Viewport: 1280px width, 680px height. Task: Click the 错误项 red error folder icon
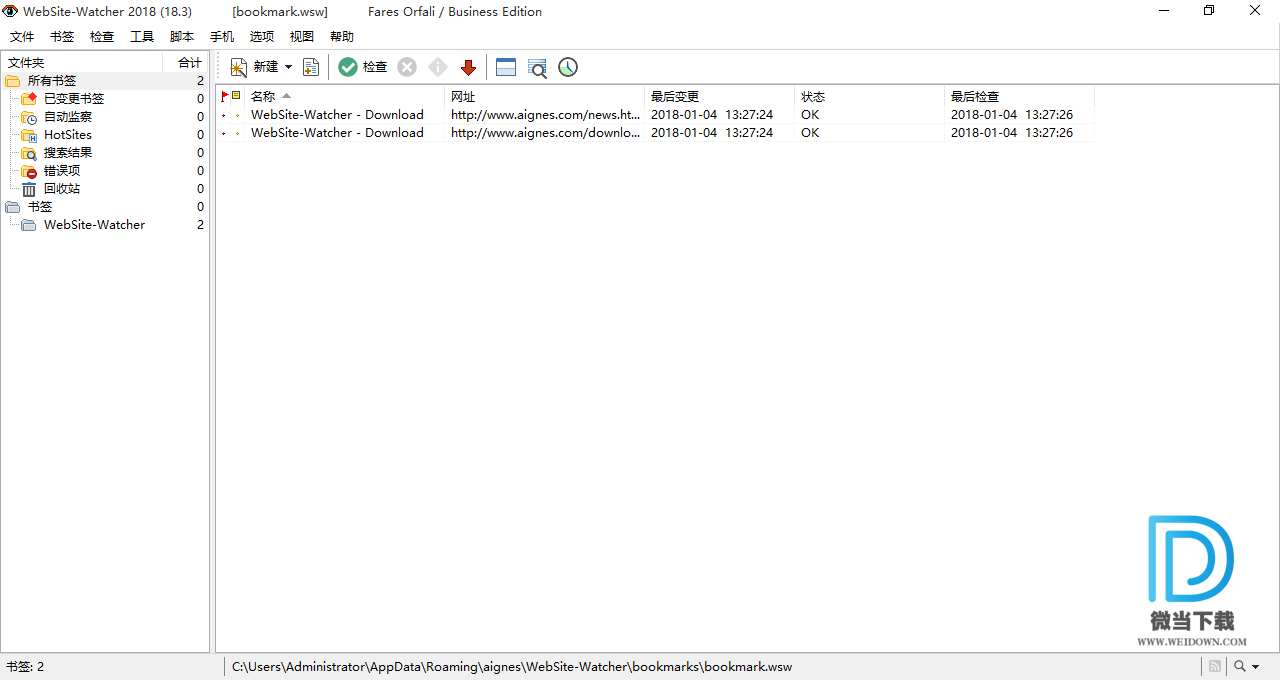(29, 171)
